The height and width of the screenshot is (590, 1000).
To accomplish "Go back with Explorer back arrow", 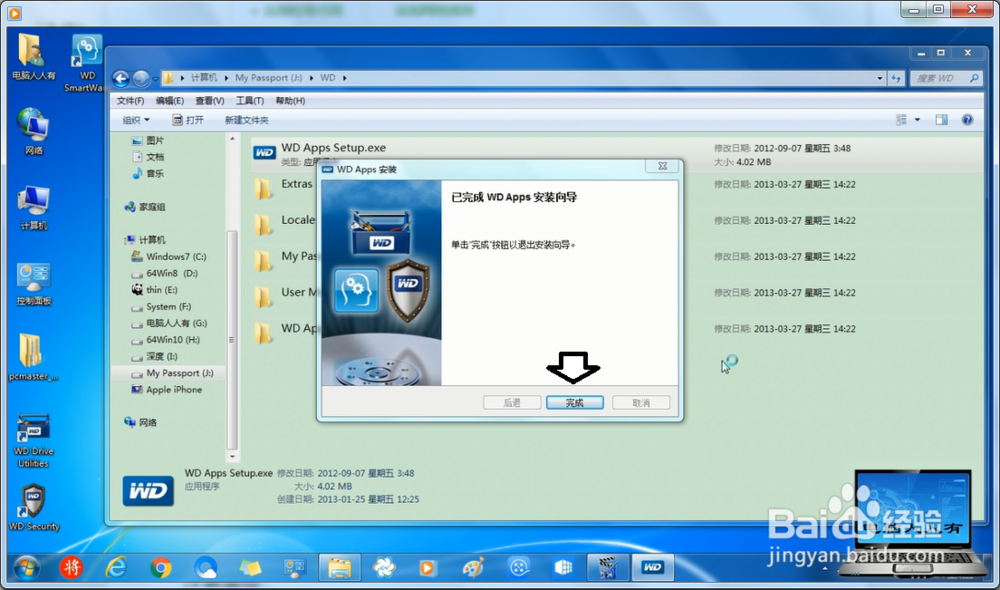I will click(121, 78).
